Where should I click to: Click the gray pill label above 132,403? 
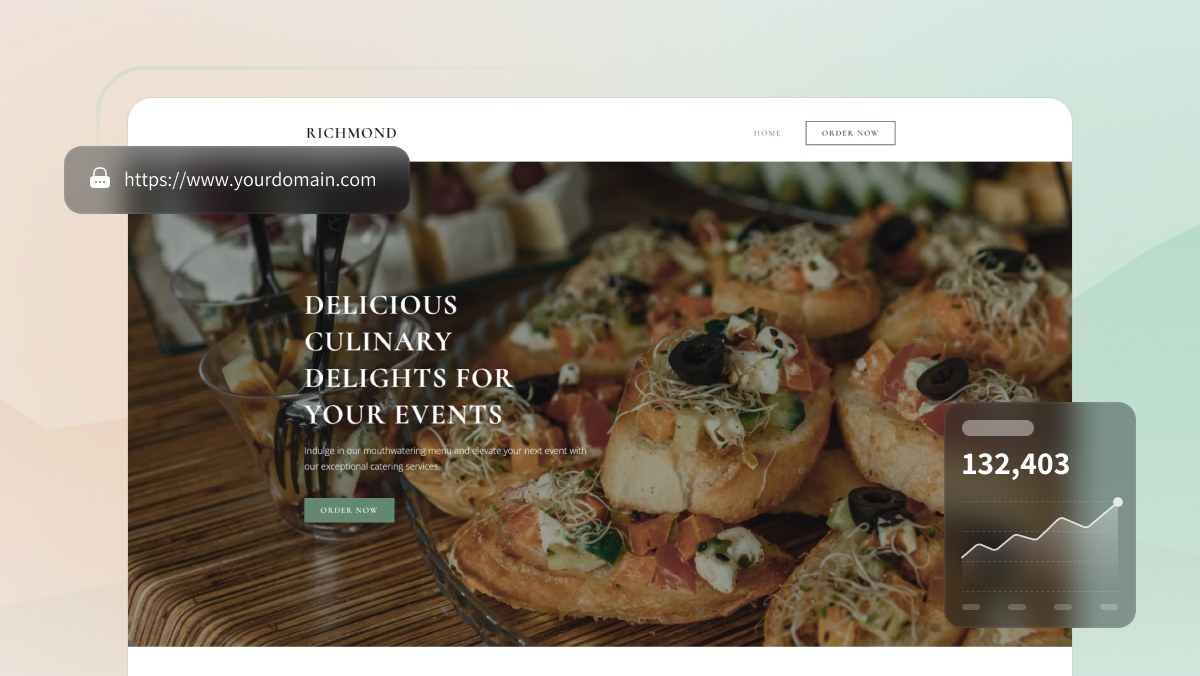click(x=998, y=428)
